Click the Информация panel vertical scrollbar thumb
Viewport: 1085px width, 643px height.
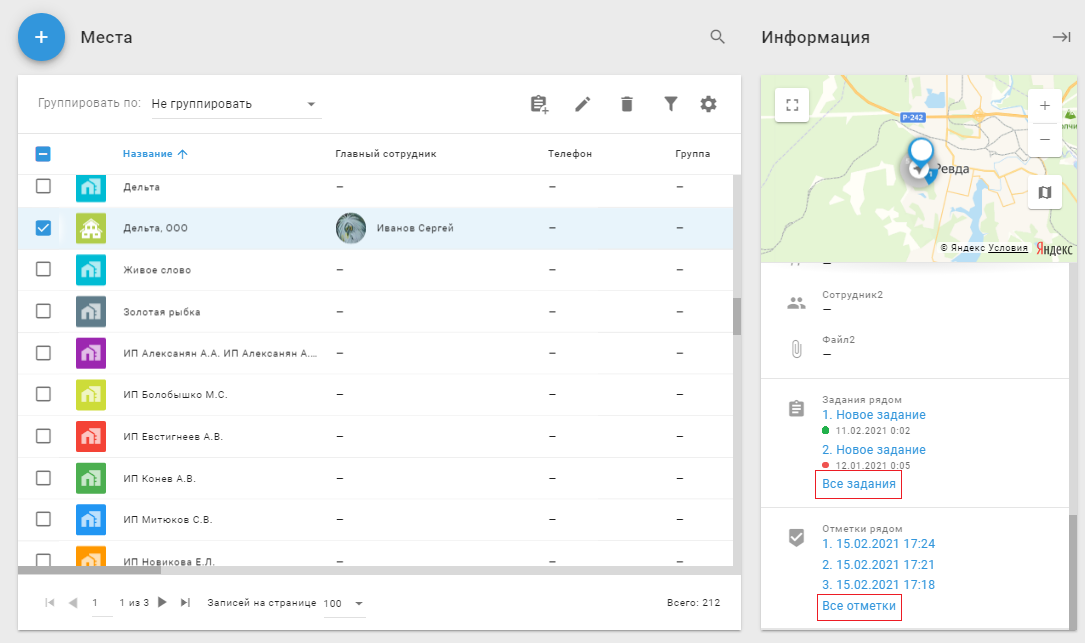point(1073,571)
